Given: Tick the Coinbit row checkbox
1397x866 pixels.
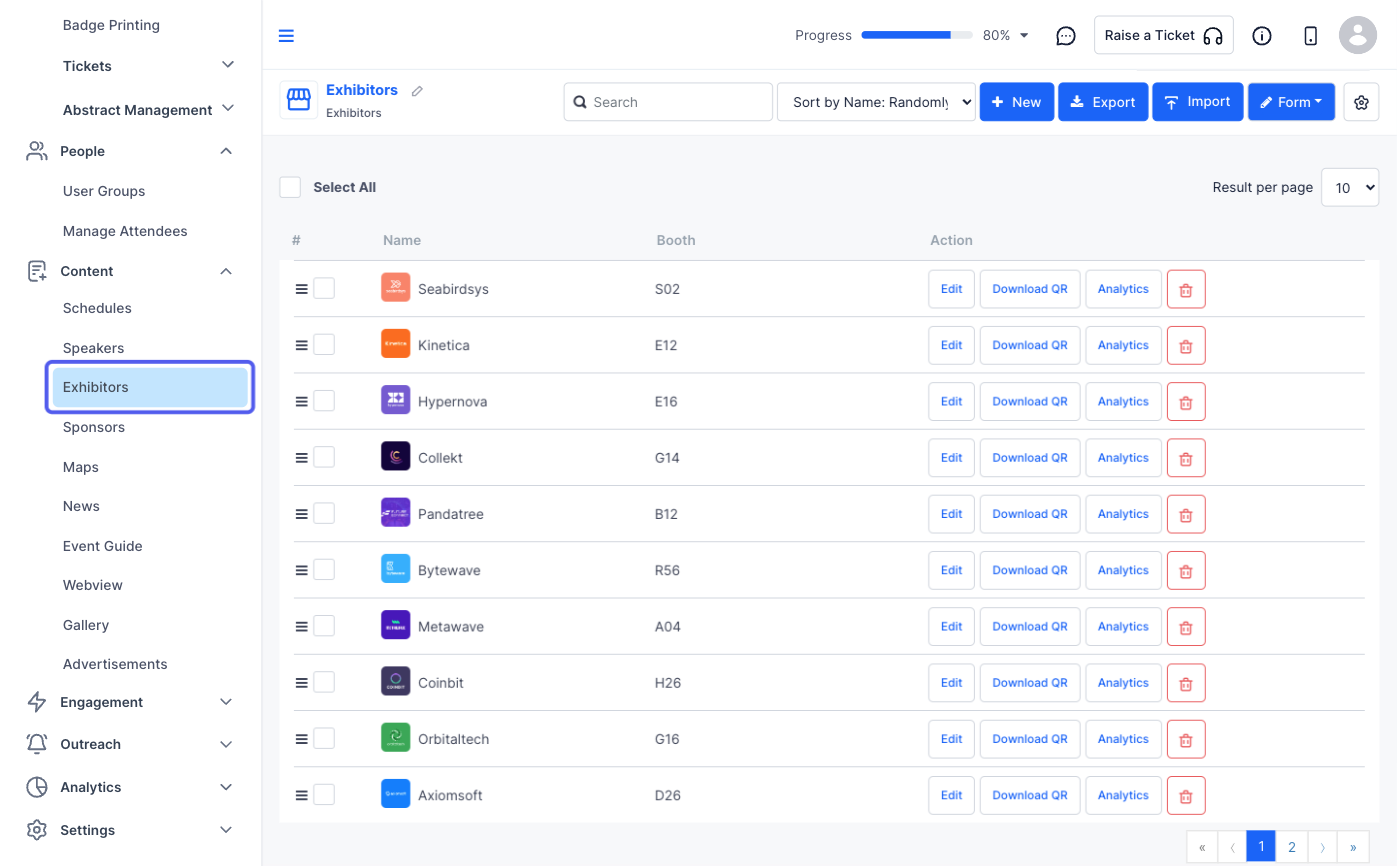Looking at the screenshot, I should pyautogui.click(x=324, y=682).
